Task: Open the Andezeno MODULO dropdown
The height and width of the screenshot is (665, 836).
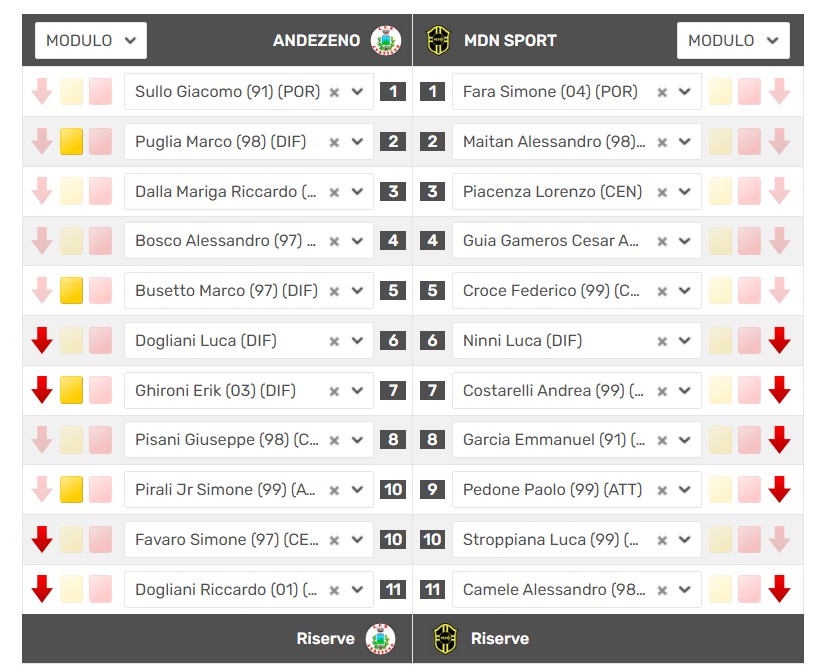Action: tap(91, 41)
